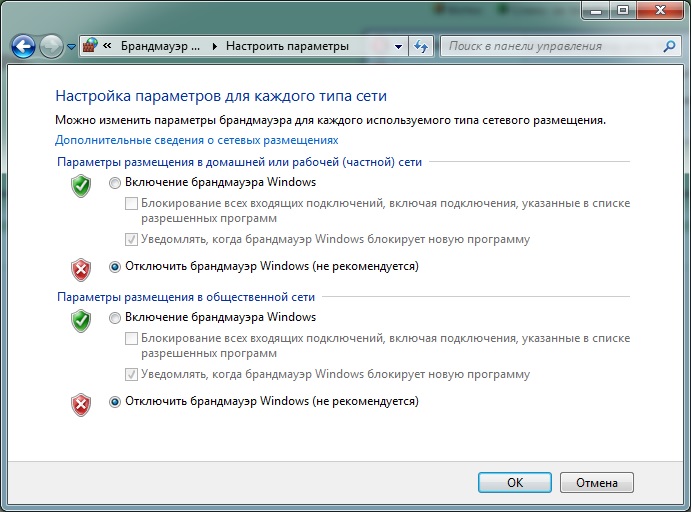Check block all incoming connections, public network

pos(131,339)
